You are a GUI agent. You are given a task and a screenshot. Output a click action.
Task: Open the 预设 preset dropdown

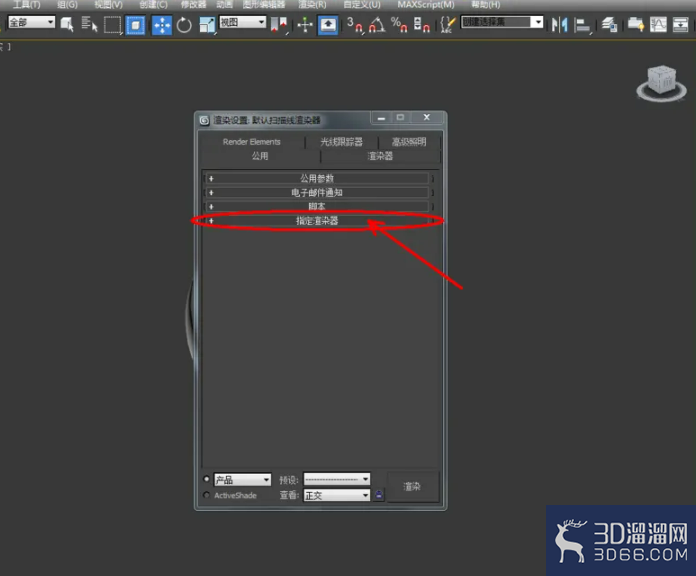click(336, 479)
